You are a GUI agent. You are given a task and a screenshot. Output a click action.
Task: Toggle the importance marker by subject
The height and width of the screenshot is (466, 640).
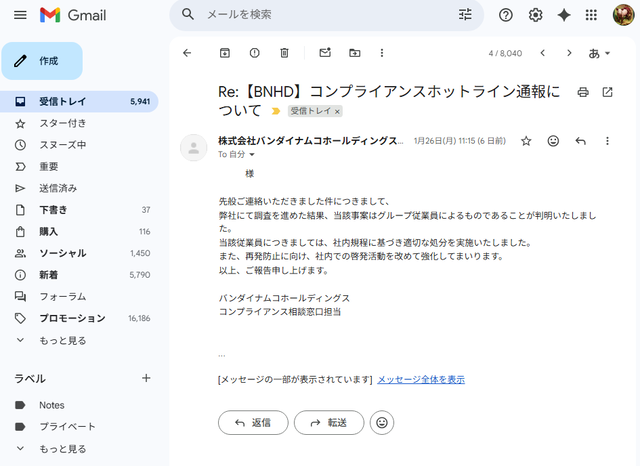coord(276,111)
